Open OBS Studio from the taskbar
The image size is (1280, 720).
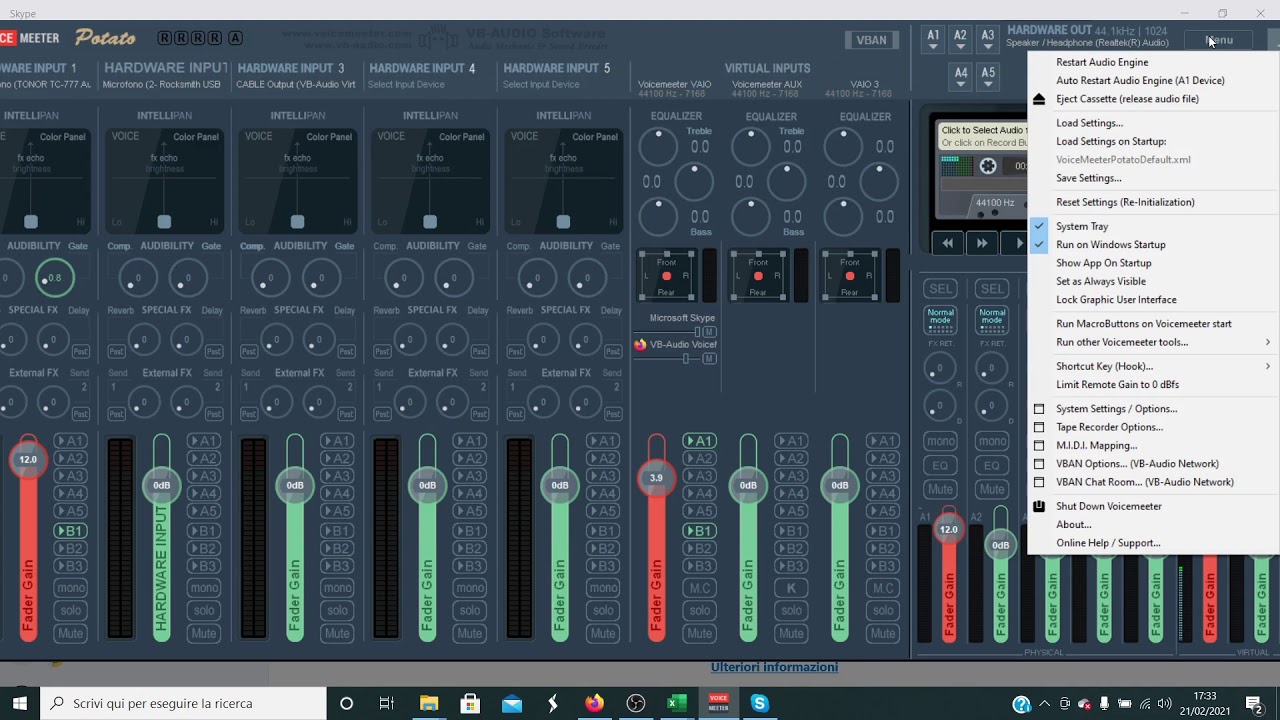pyautogui.click(x=635, y=703)
